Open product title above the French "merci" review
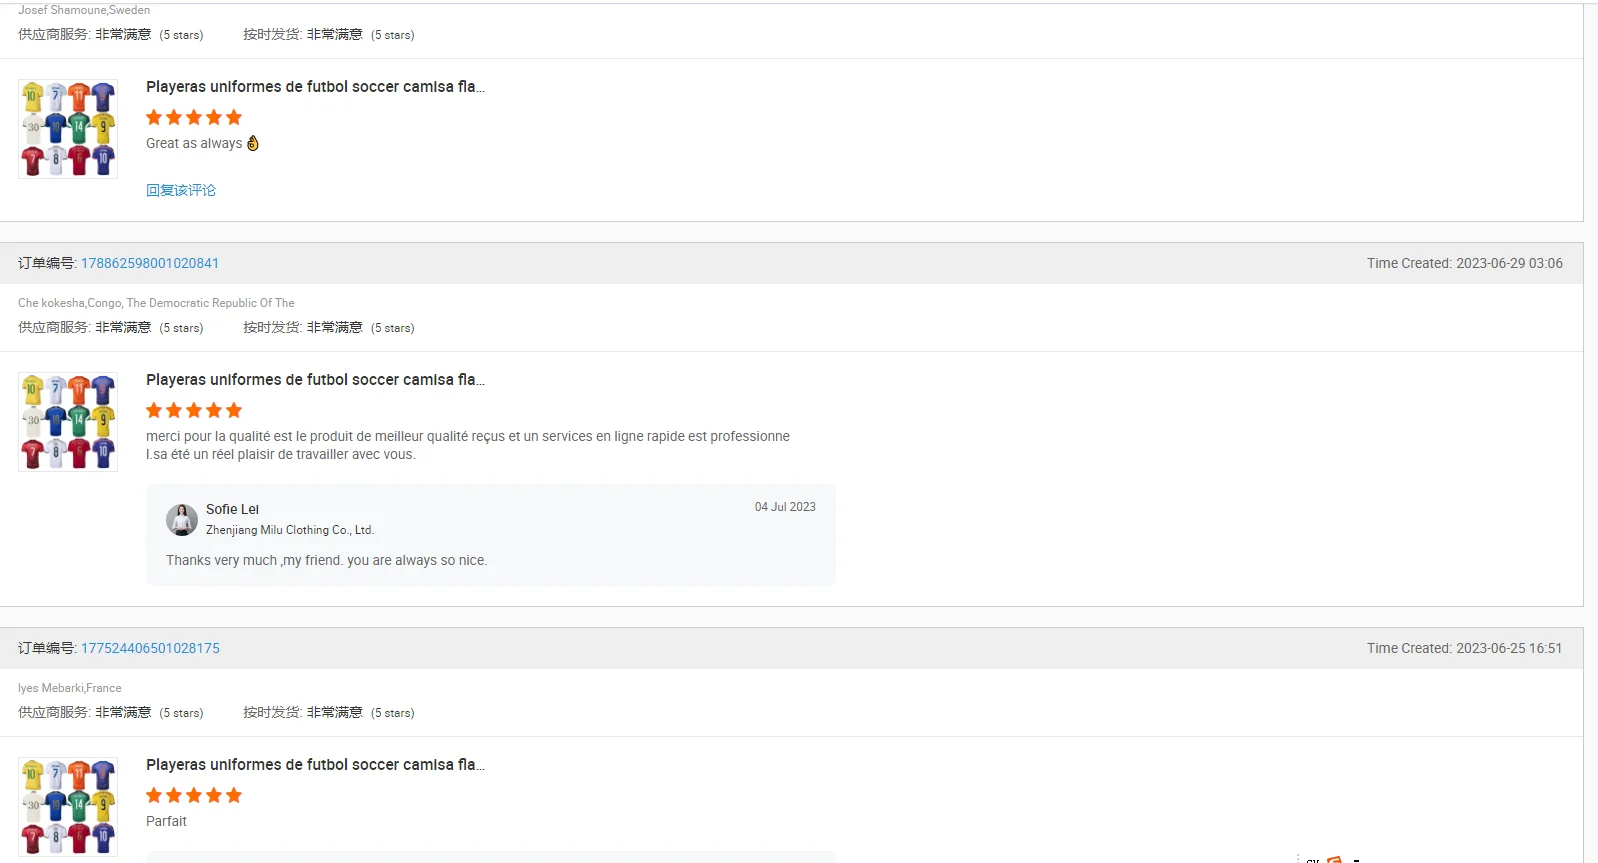 coord(315,380)
